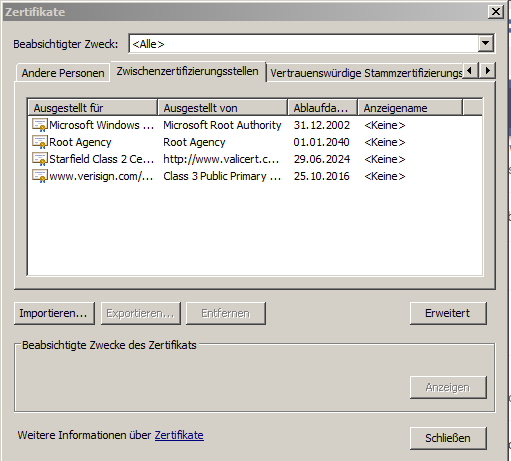This screenshot has width=511, height=461.
Task: Open the Zertifikate help link
Action: [x=179, y=435]
